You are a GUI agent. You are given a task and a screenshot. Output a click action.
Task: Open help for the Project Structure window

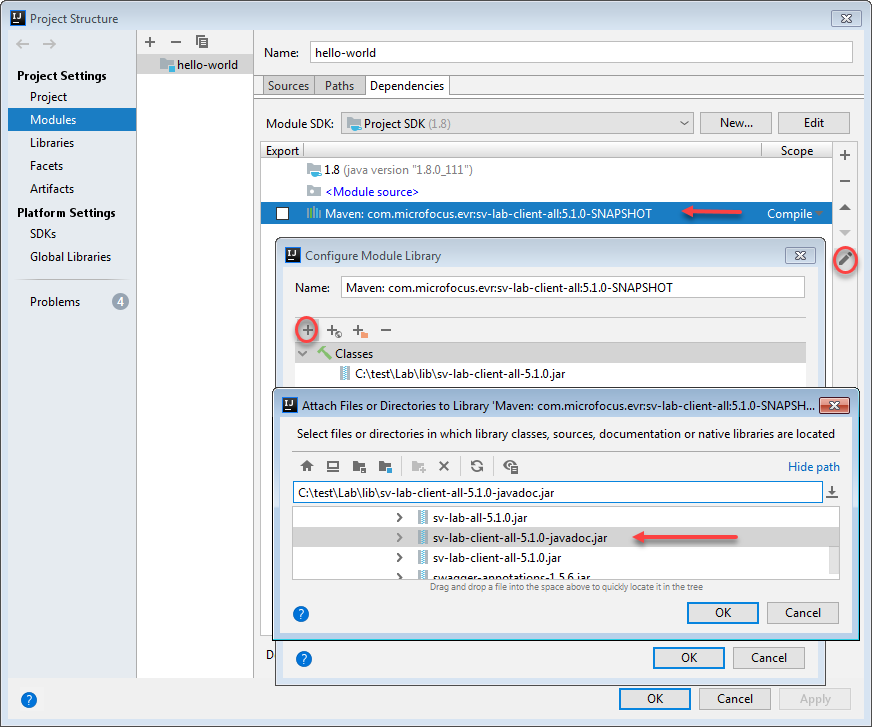29,700
